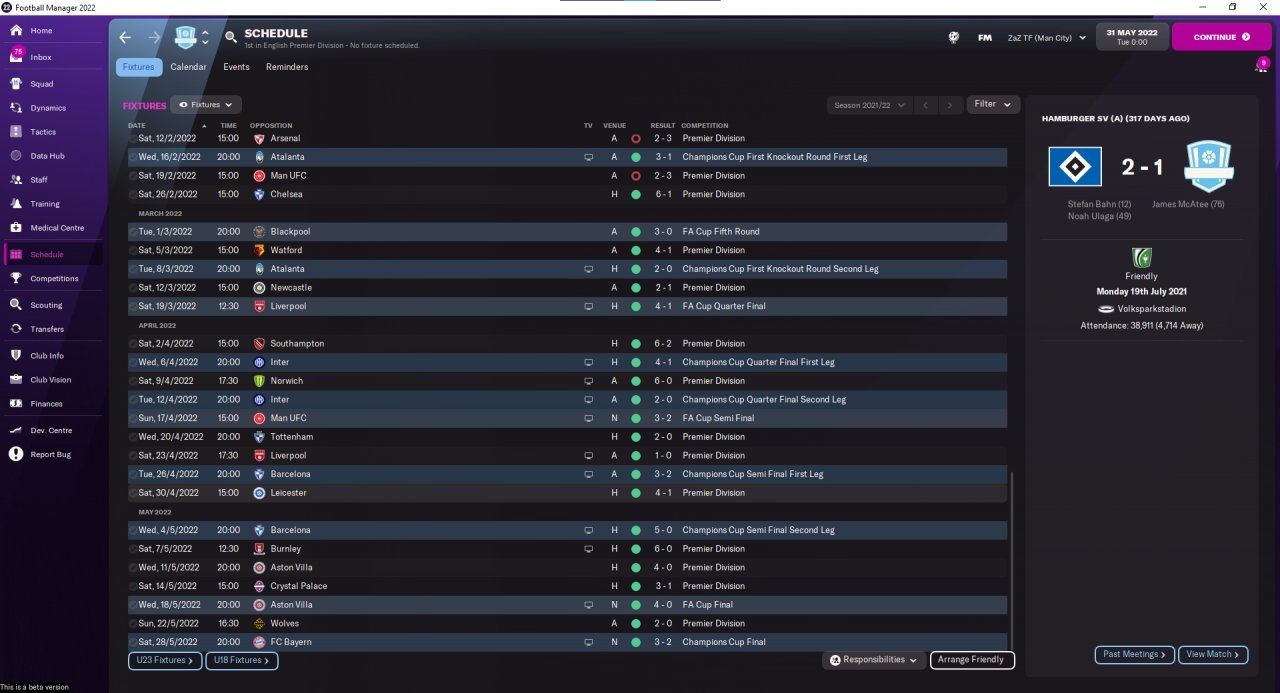Viewport: 1280px width, 693px height.
Task: Sort the fixtures by the Date column
Action: 137,126
